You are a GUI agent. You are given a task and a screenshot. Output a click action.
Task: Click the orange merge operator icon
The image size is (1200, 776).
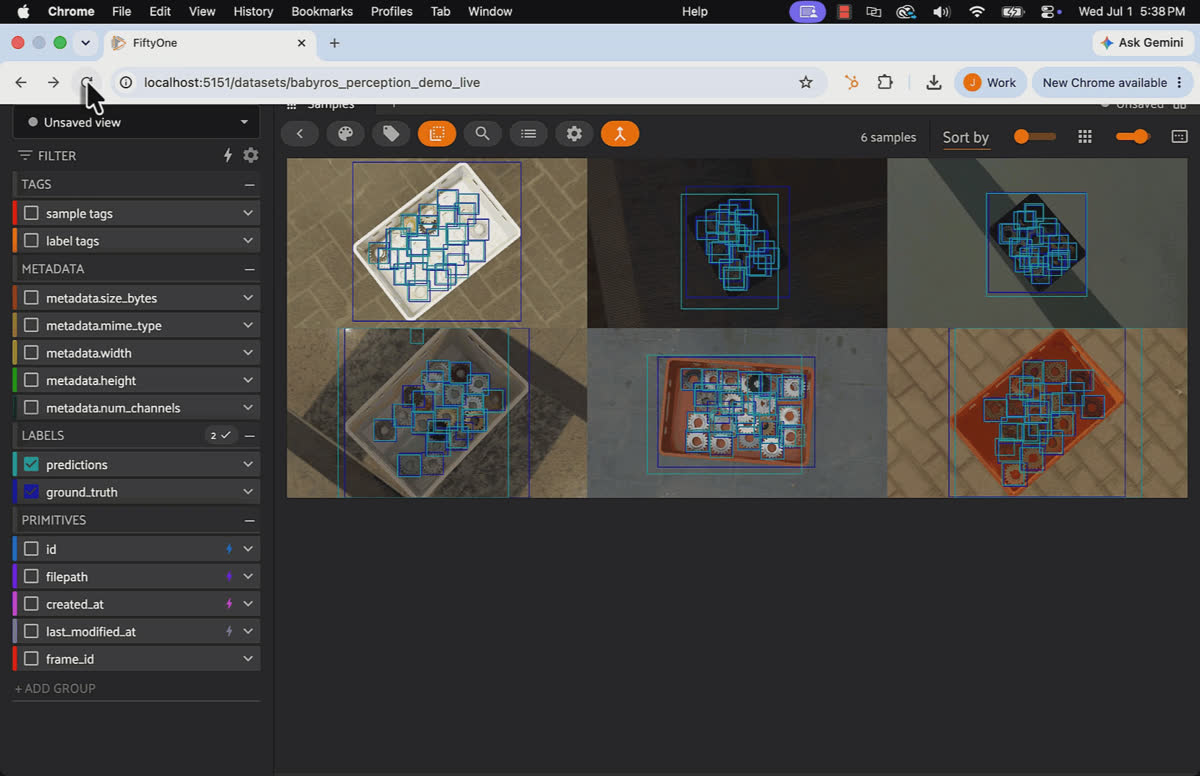pyautogui.click(x=620, y=134)
